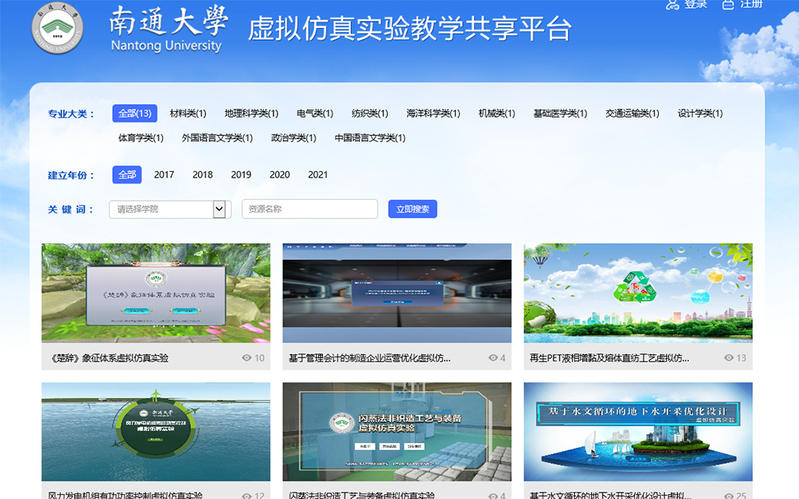Viewport: 799px width, 499px height.
Task: Open the 闪蒸法非织造工艺 experiment thumbnail
Action: [396, 432]
